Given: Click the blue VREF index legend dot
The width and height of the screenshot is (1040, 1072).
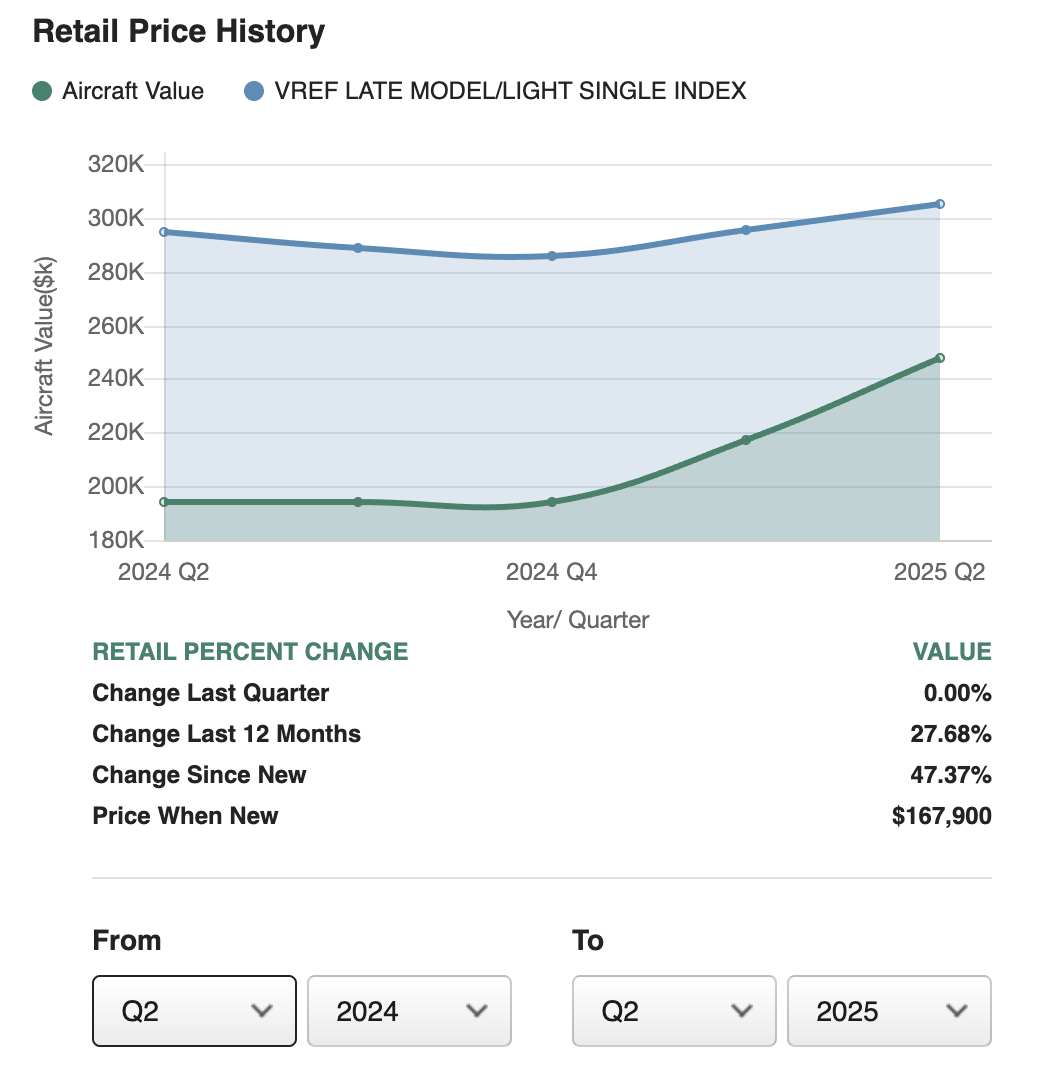Looking at the screenshot, I should [x=254, y=91].
